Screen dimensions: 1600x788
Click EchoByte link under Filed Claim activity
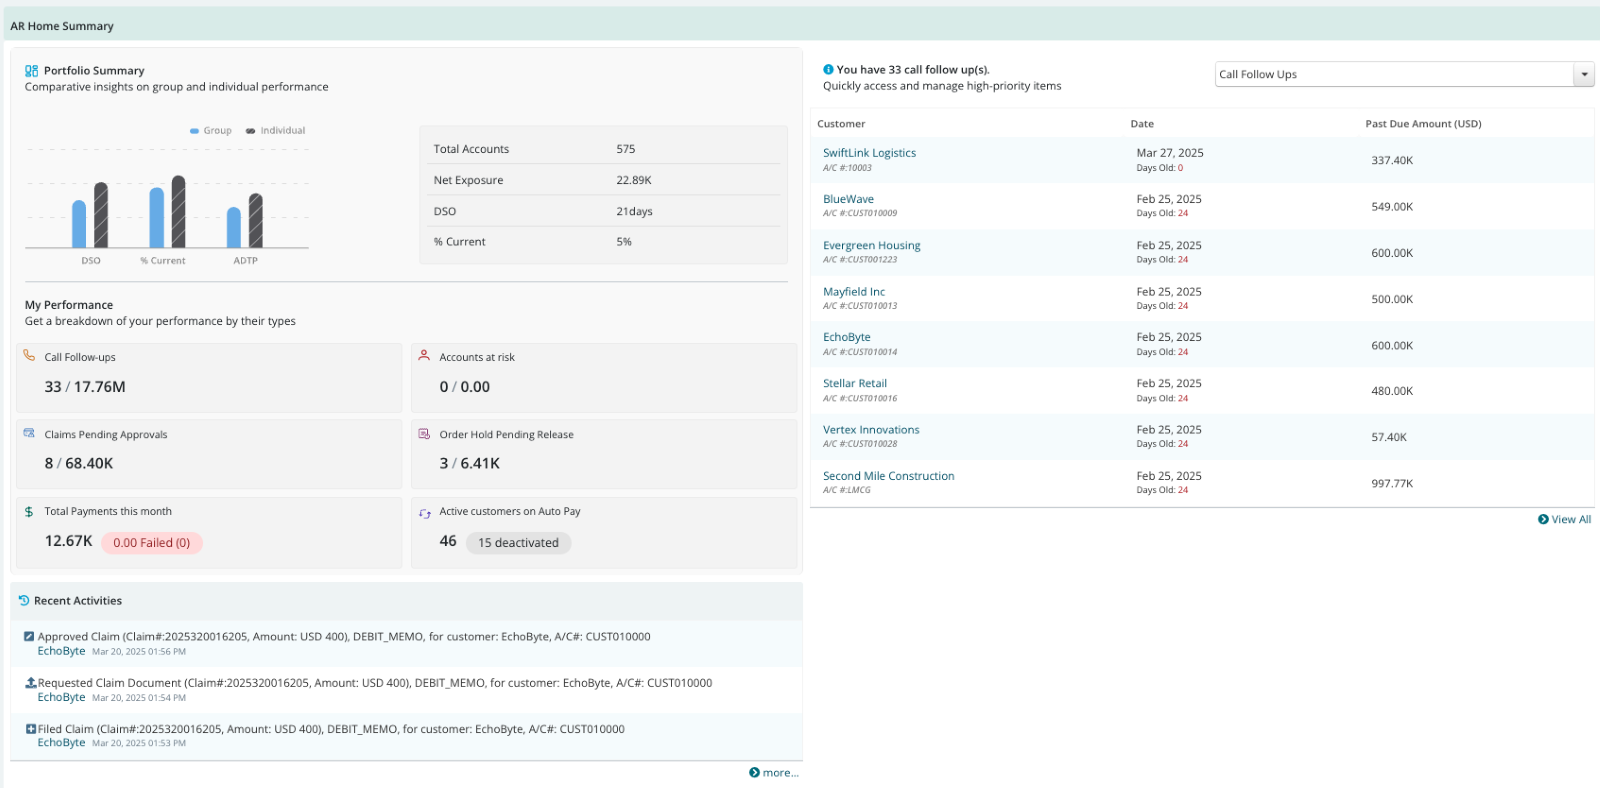click(61, 743)
